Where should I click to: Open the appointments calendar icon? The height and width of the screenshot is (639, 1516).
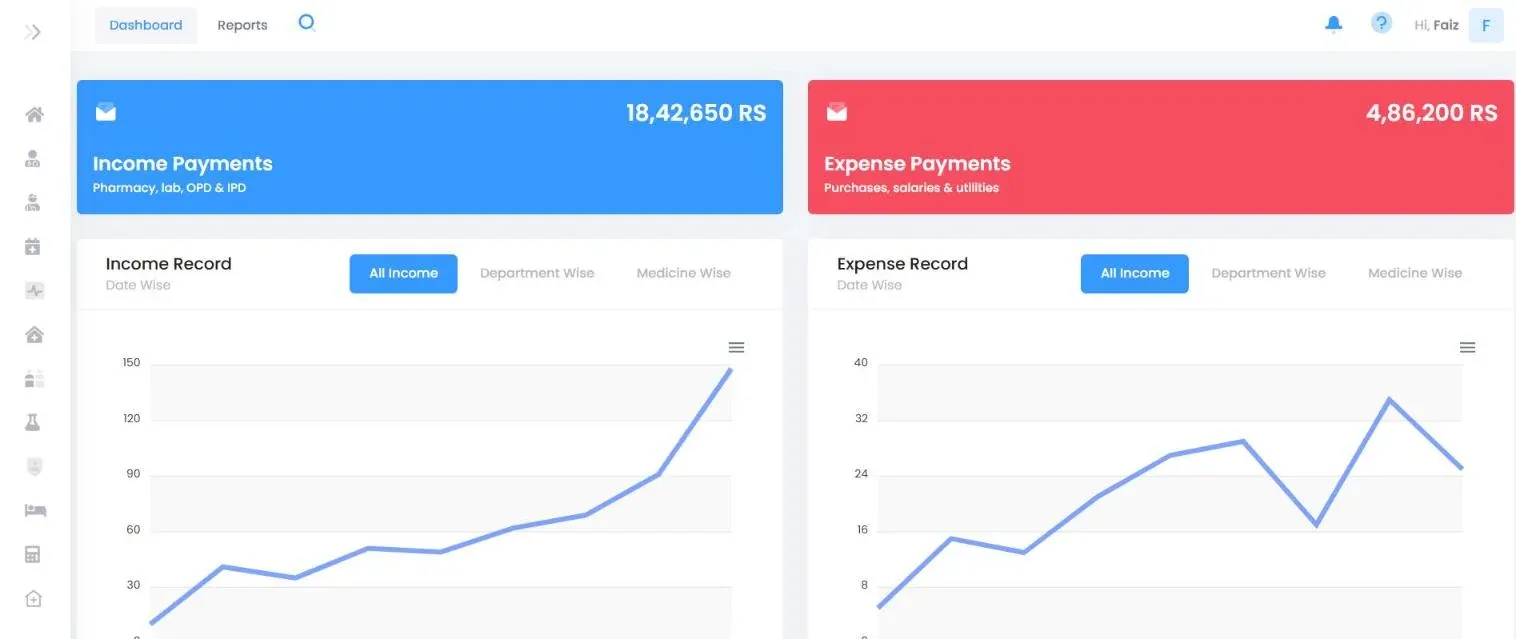33,246
